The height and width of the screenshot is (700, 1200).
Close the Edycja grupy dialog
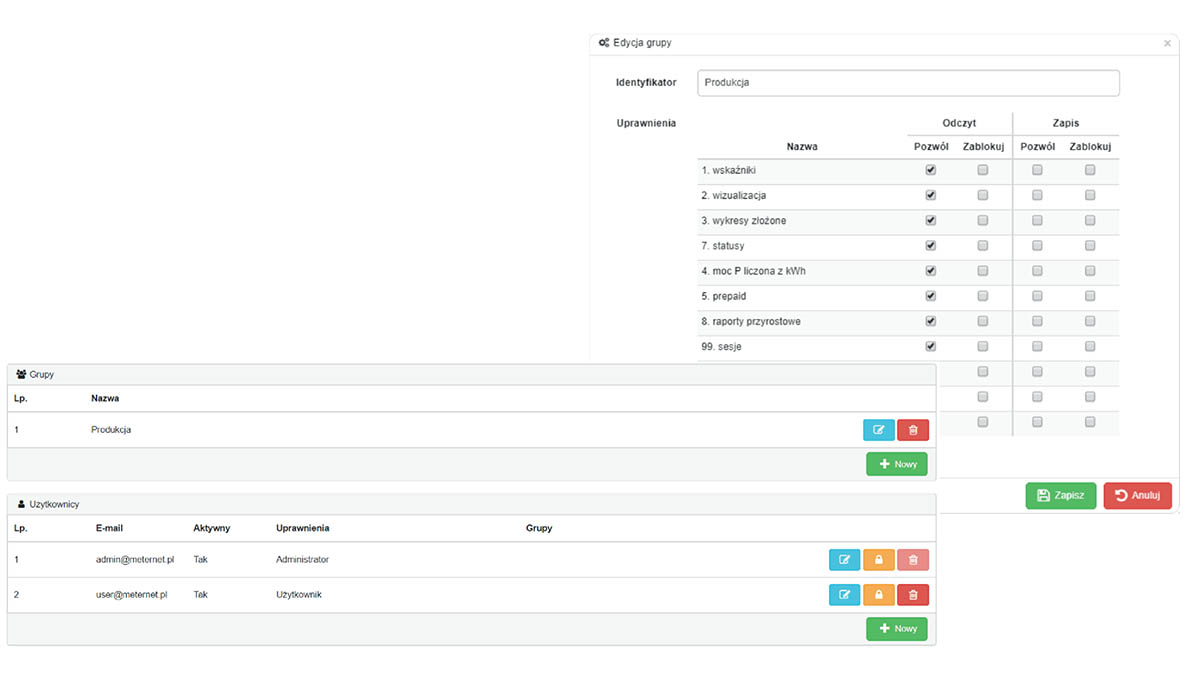coord(1167,44)
